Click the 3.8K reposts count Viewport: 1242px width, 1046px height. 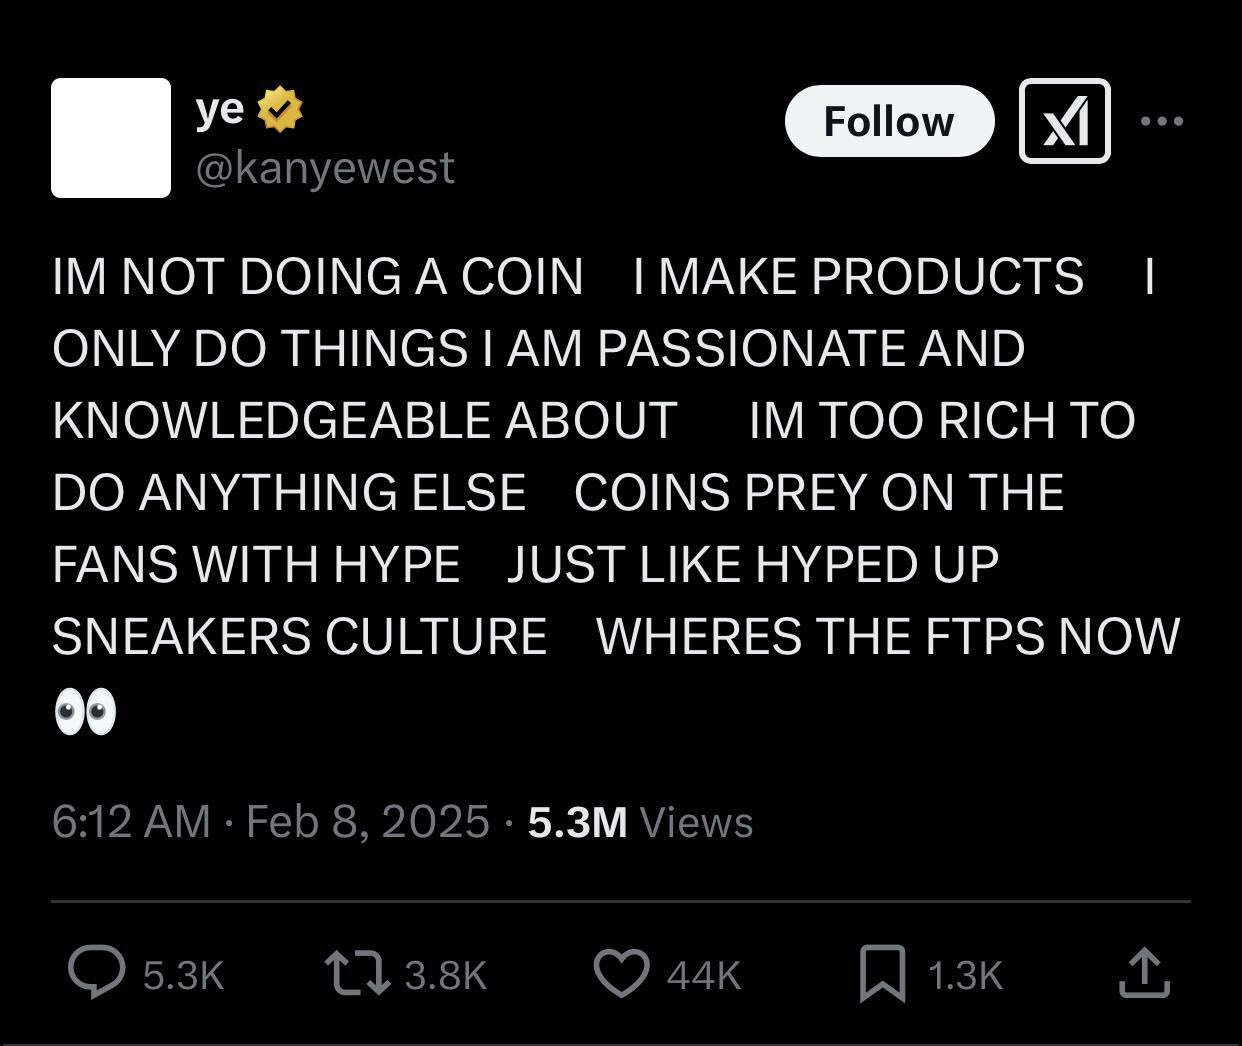(446, 975)
